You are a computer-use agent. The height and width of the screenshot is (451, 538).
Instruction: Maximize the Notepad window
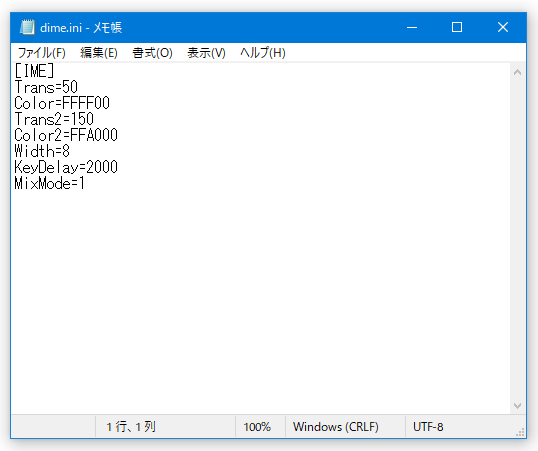click(457, 27)
